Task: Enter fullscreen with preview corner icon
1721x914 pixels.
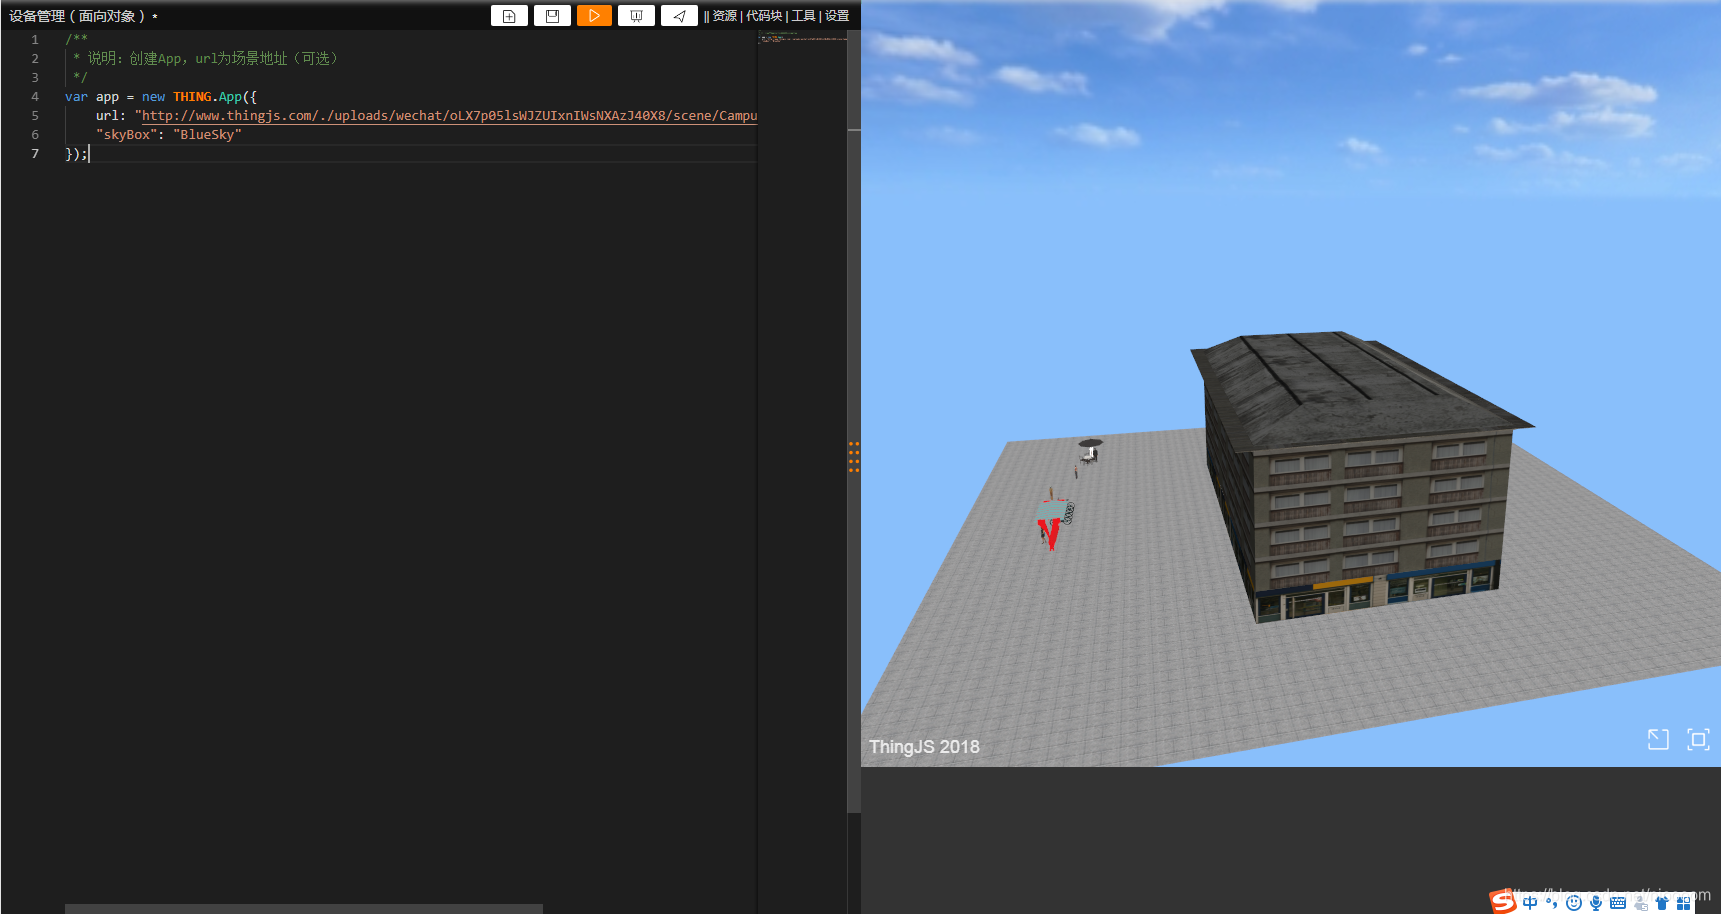Action: pos(1698,739)
